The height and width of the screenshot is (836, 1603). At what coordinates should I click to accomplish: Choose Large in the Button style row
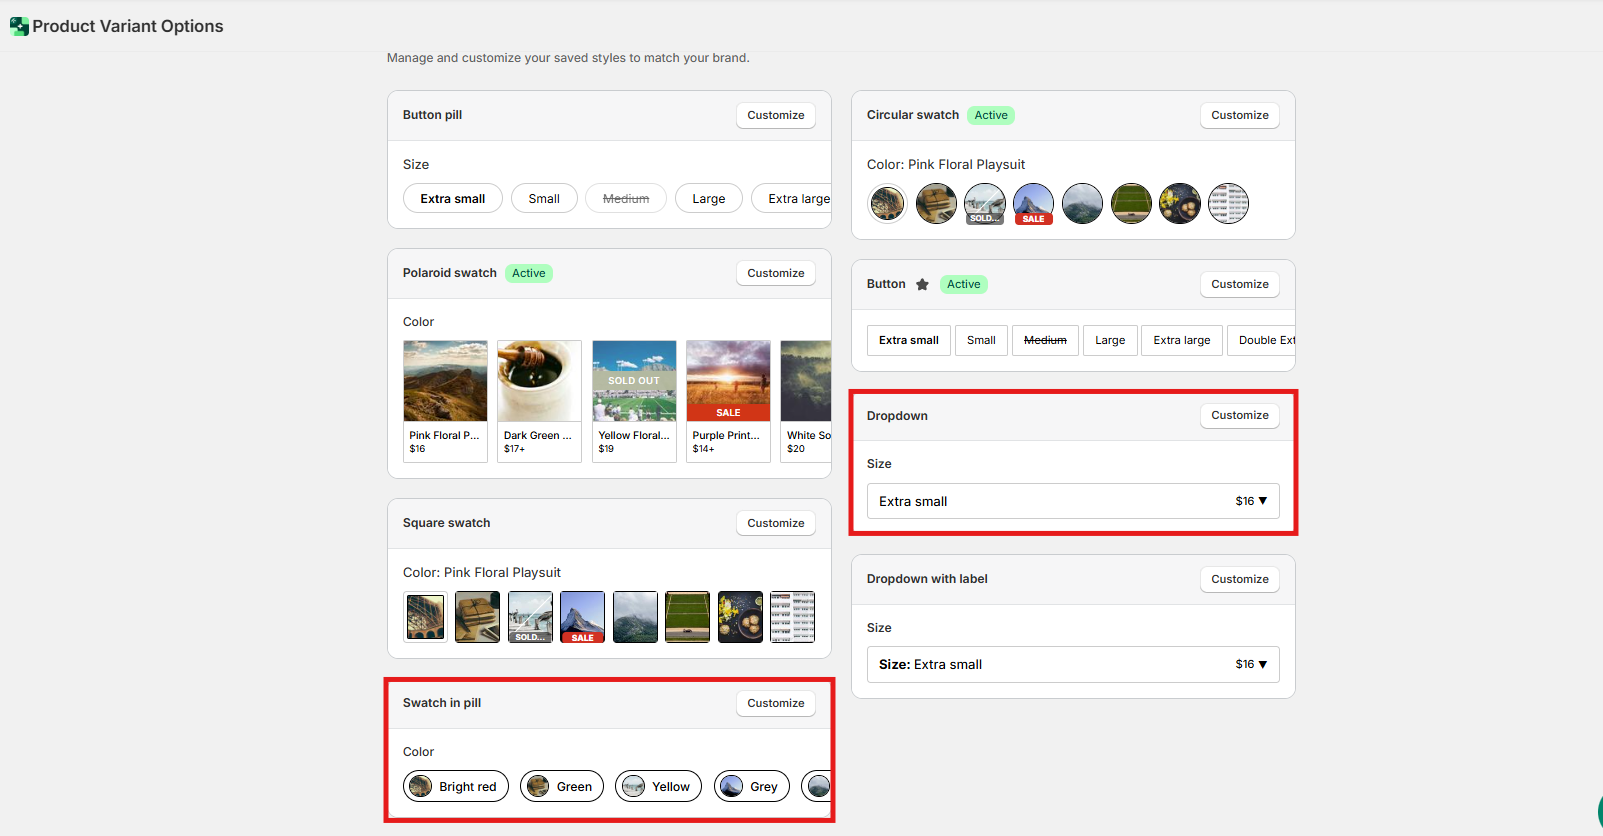point(1109,341)
